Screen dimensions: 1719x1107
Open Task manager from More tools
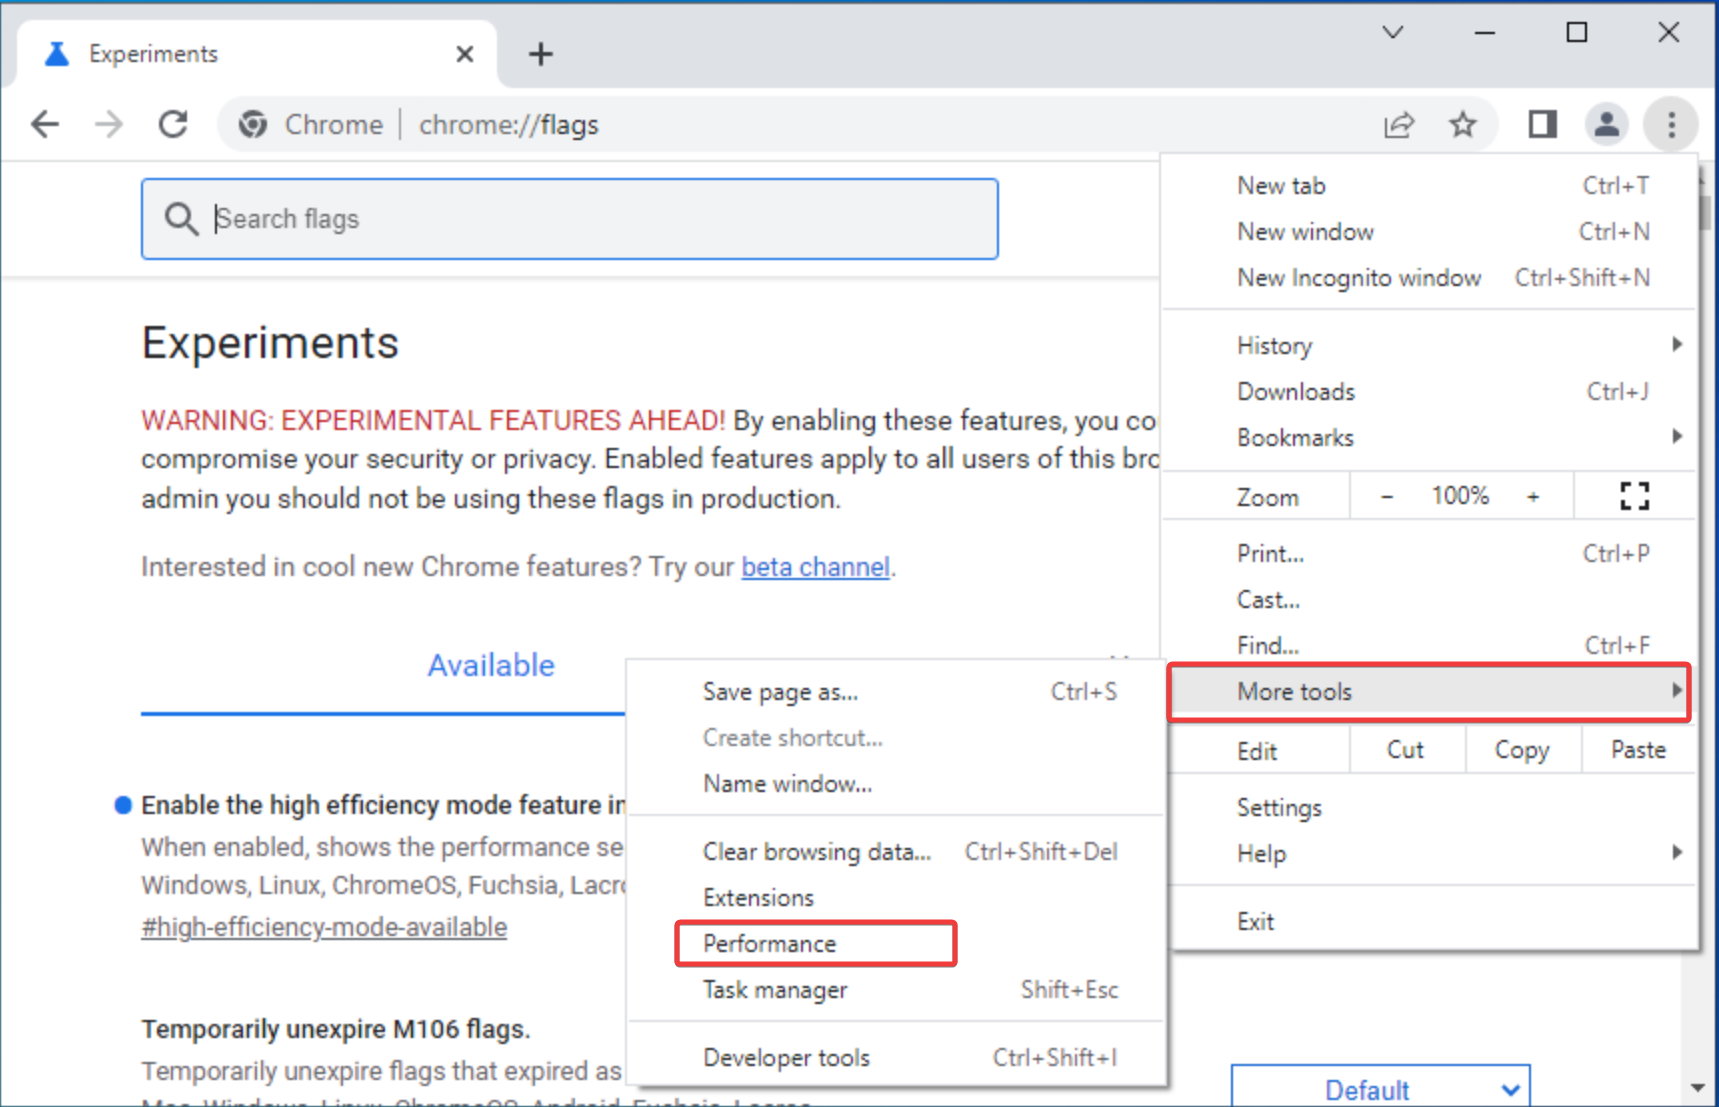pyautogui.click(x=897, y=990)
